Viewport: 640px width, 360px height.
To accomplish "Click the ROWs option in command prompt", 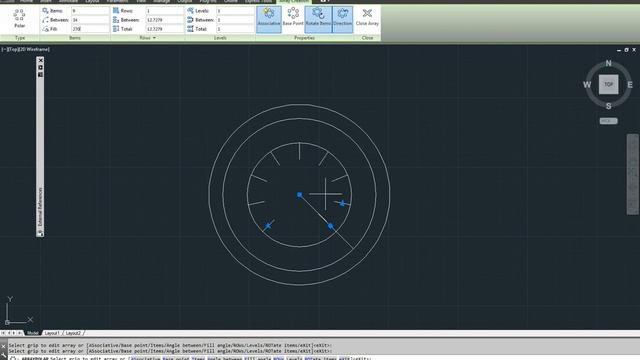I will pyautogui.click(x=278, y=358).
